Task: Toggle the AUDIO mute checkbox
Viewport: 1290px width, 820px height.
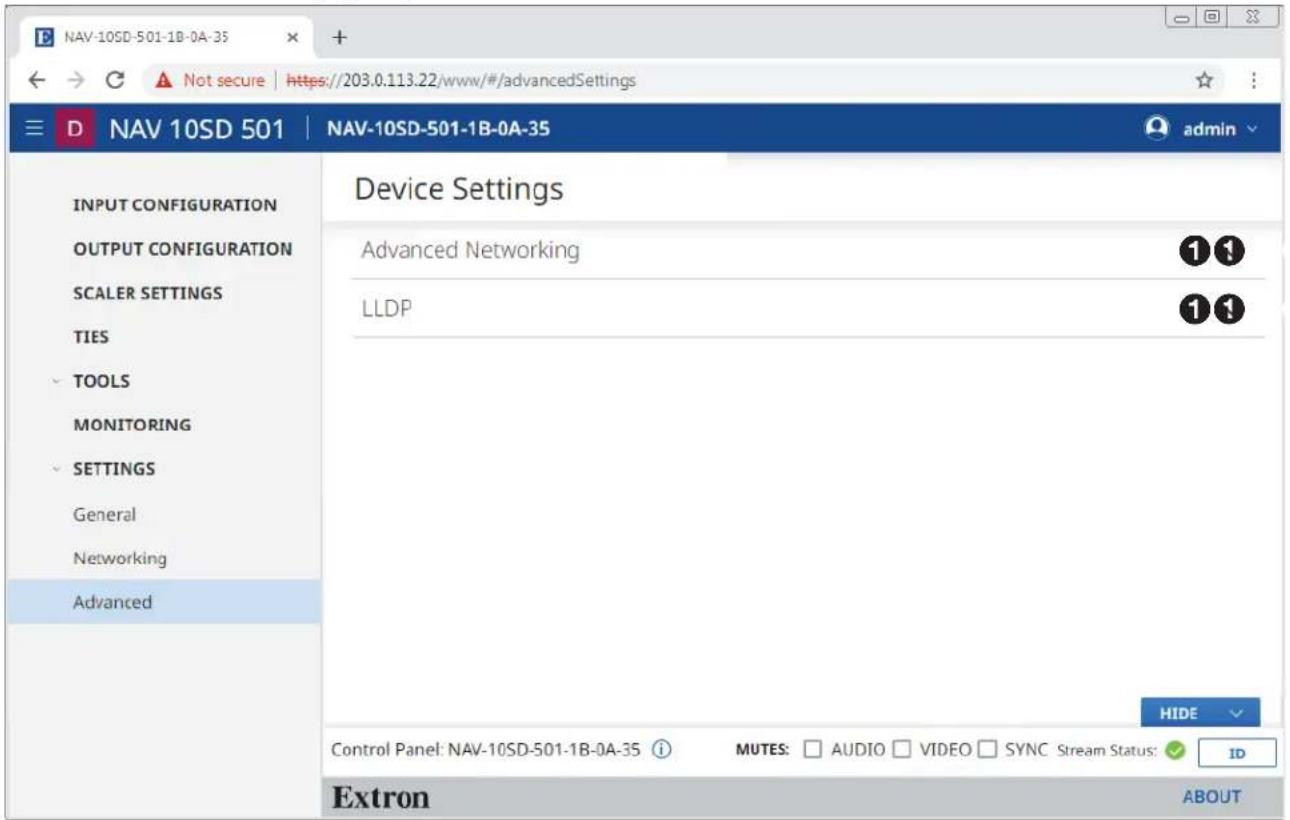Action: (x=812, y=751)
